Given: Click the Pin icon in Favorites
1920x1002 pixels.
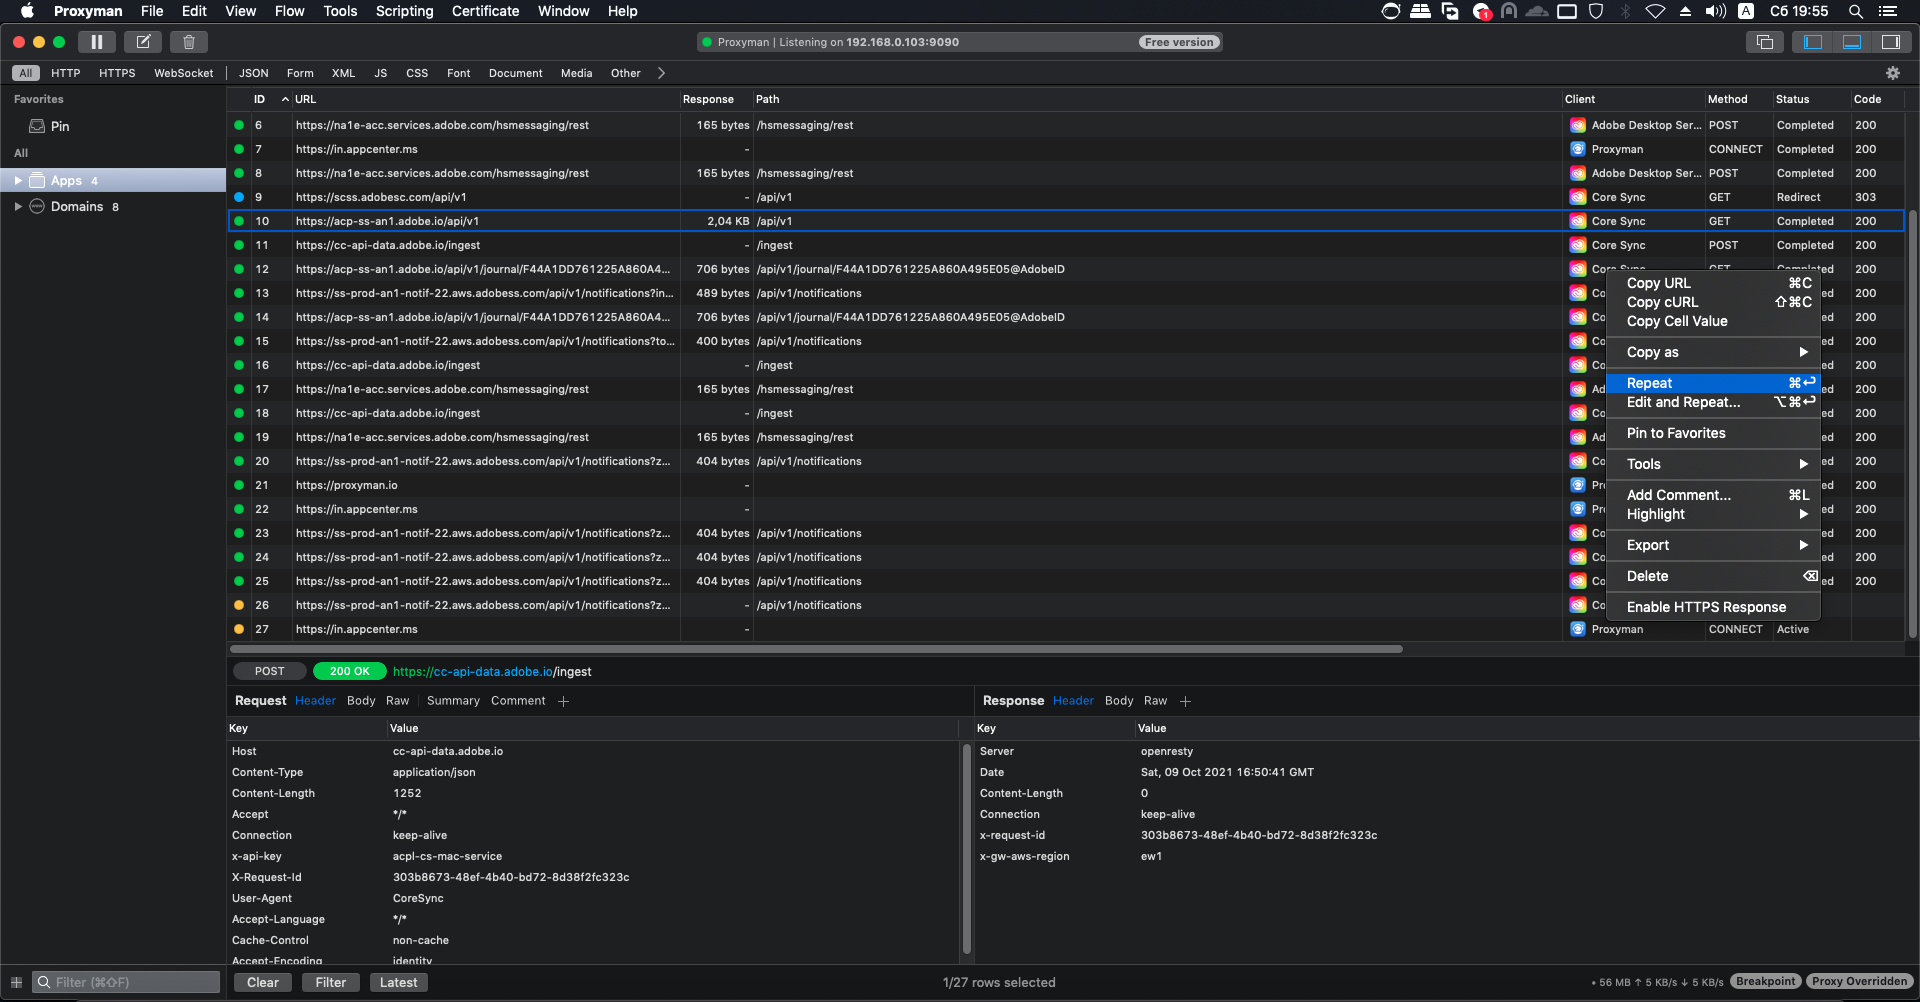Looking at the screenshot, I should pos(37,126).
